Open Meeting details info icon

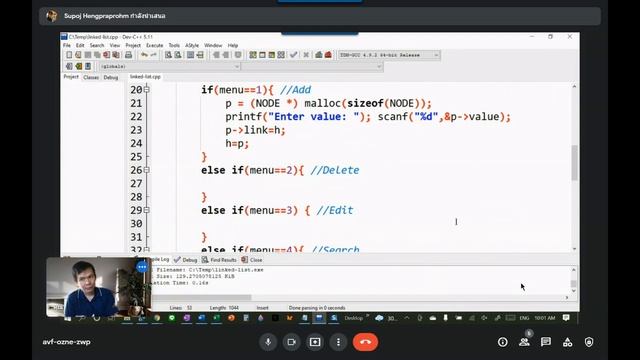503,342
